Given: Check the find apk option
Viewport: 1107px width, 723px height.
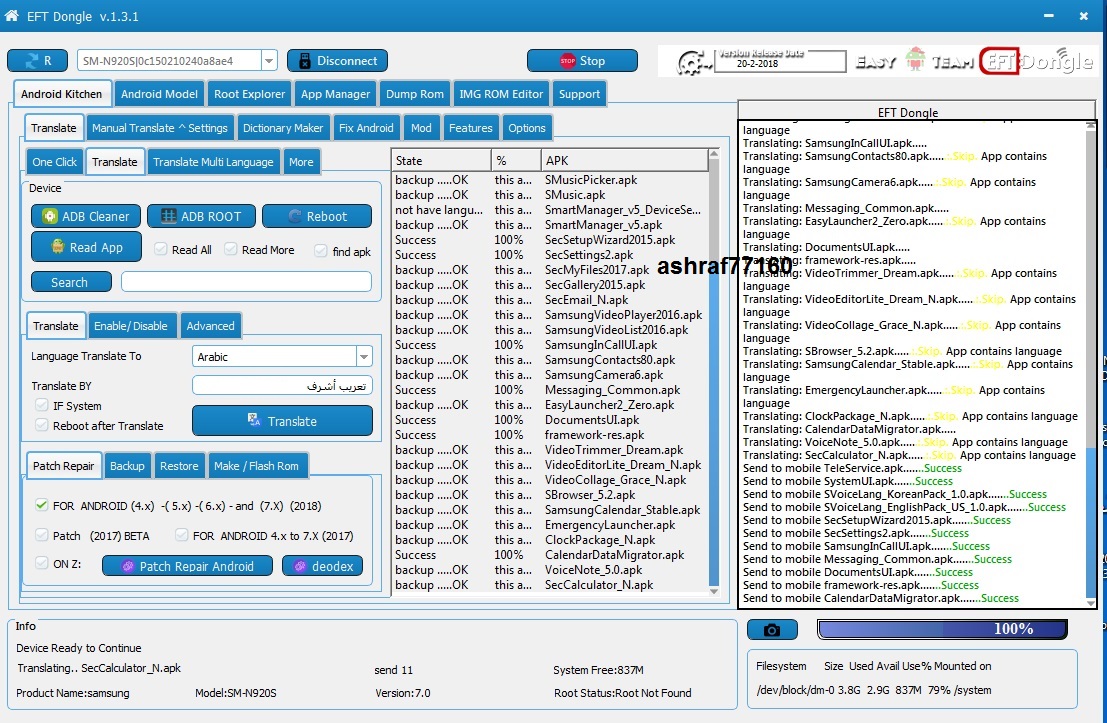Looking at the screenshot, I should pos(321,251).
